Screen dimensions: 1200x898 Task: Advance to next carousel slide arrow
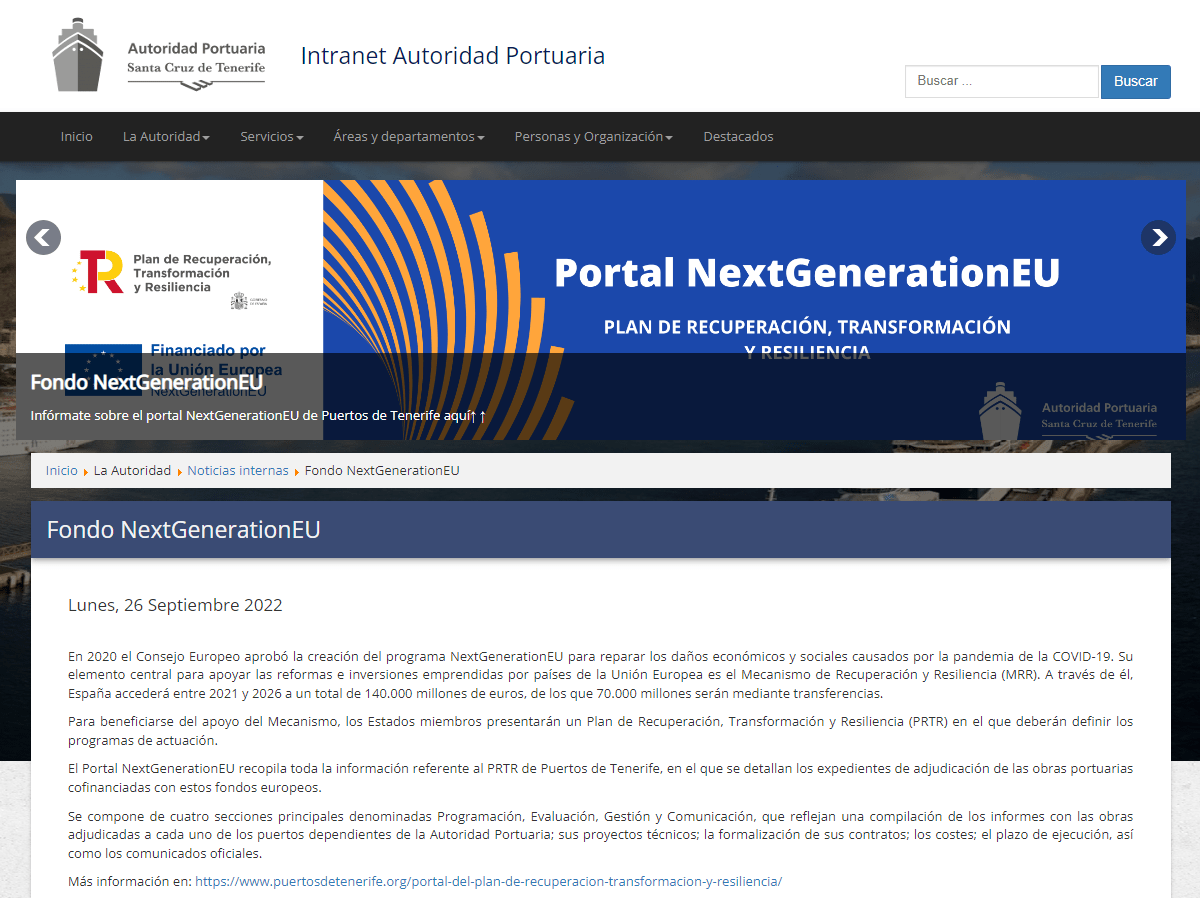[x=1158, y=238]
